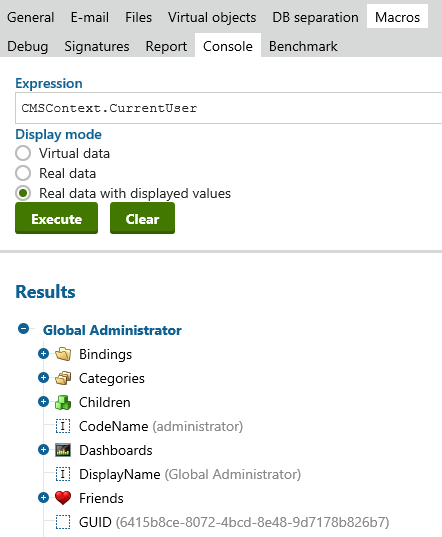Click the DisplayName text field icon
Screen dimensions: 442x537
63,474
